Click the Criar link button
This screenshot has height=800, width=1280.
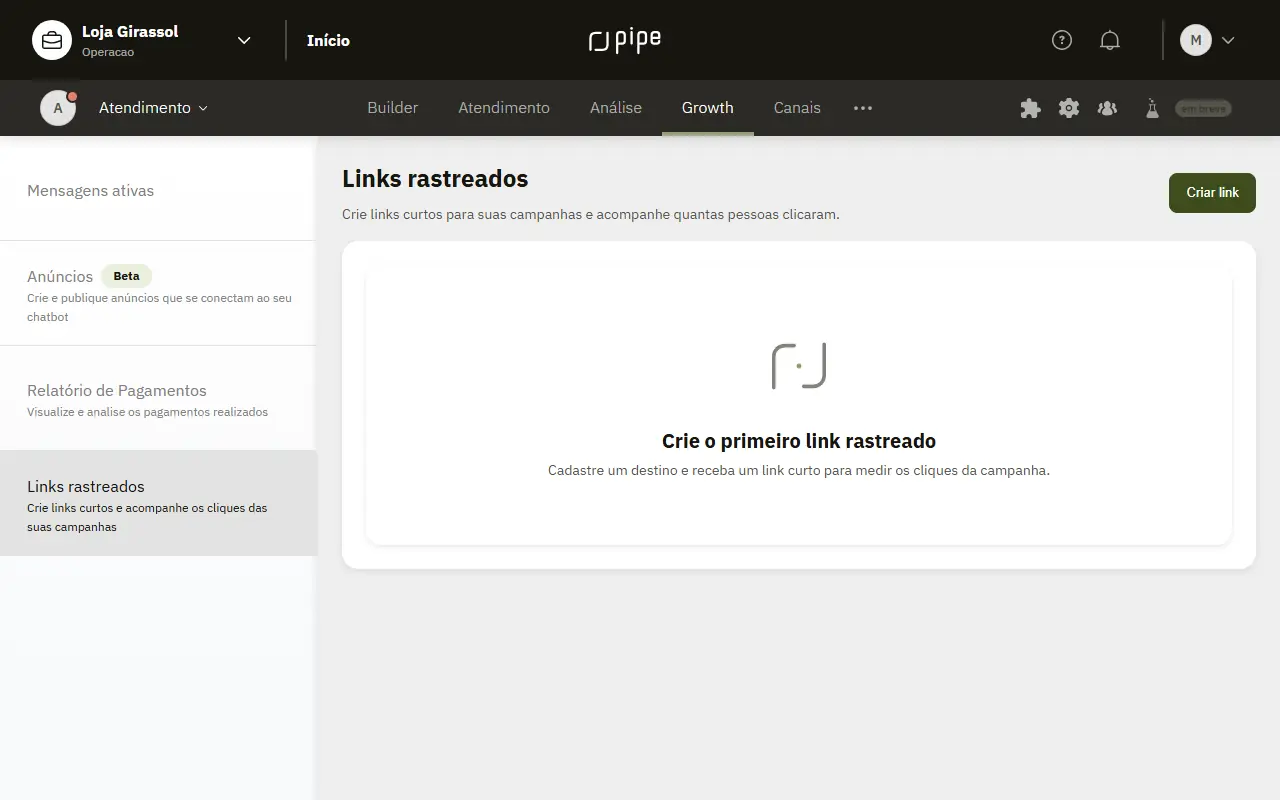tap(1212, 192)
